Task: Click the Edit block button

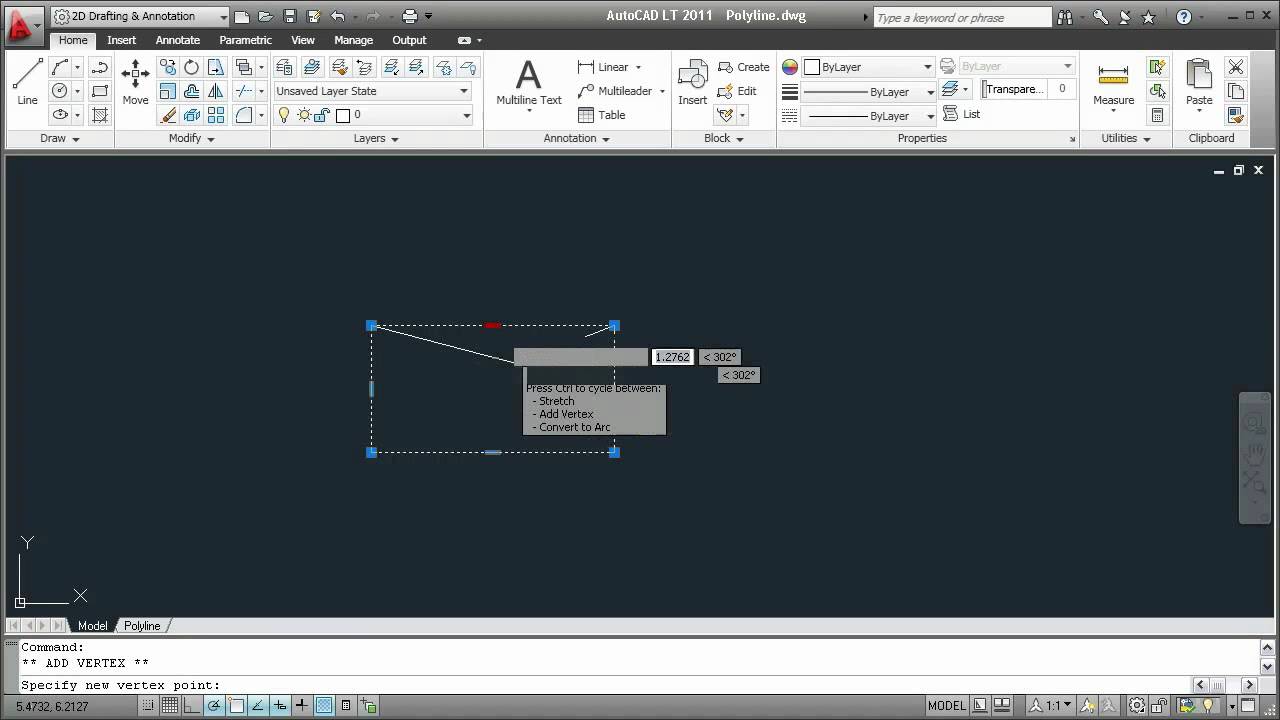Action: click(x=738, y=91)
